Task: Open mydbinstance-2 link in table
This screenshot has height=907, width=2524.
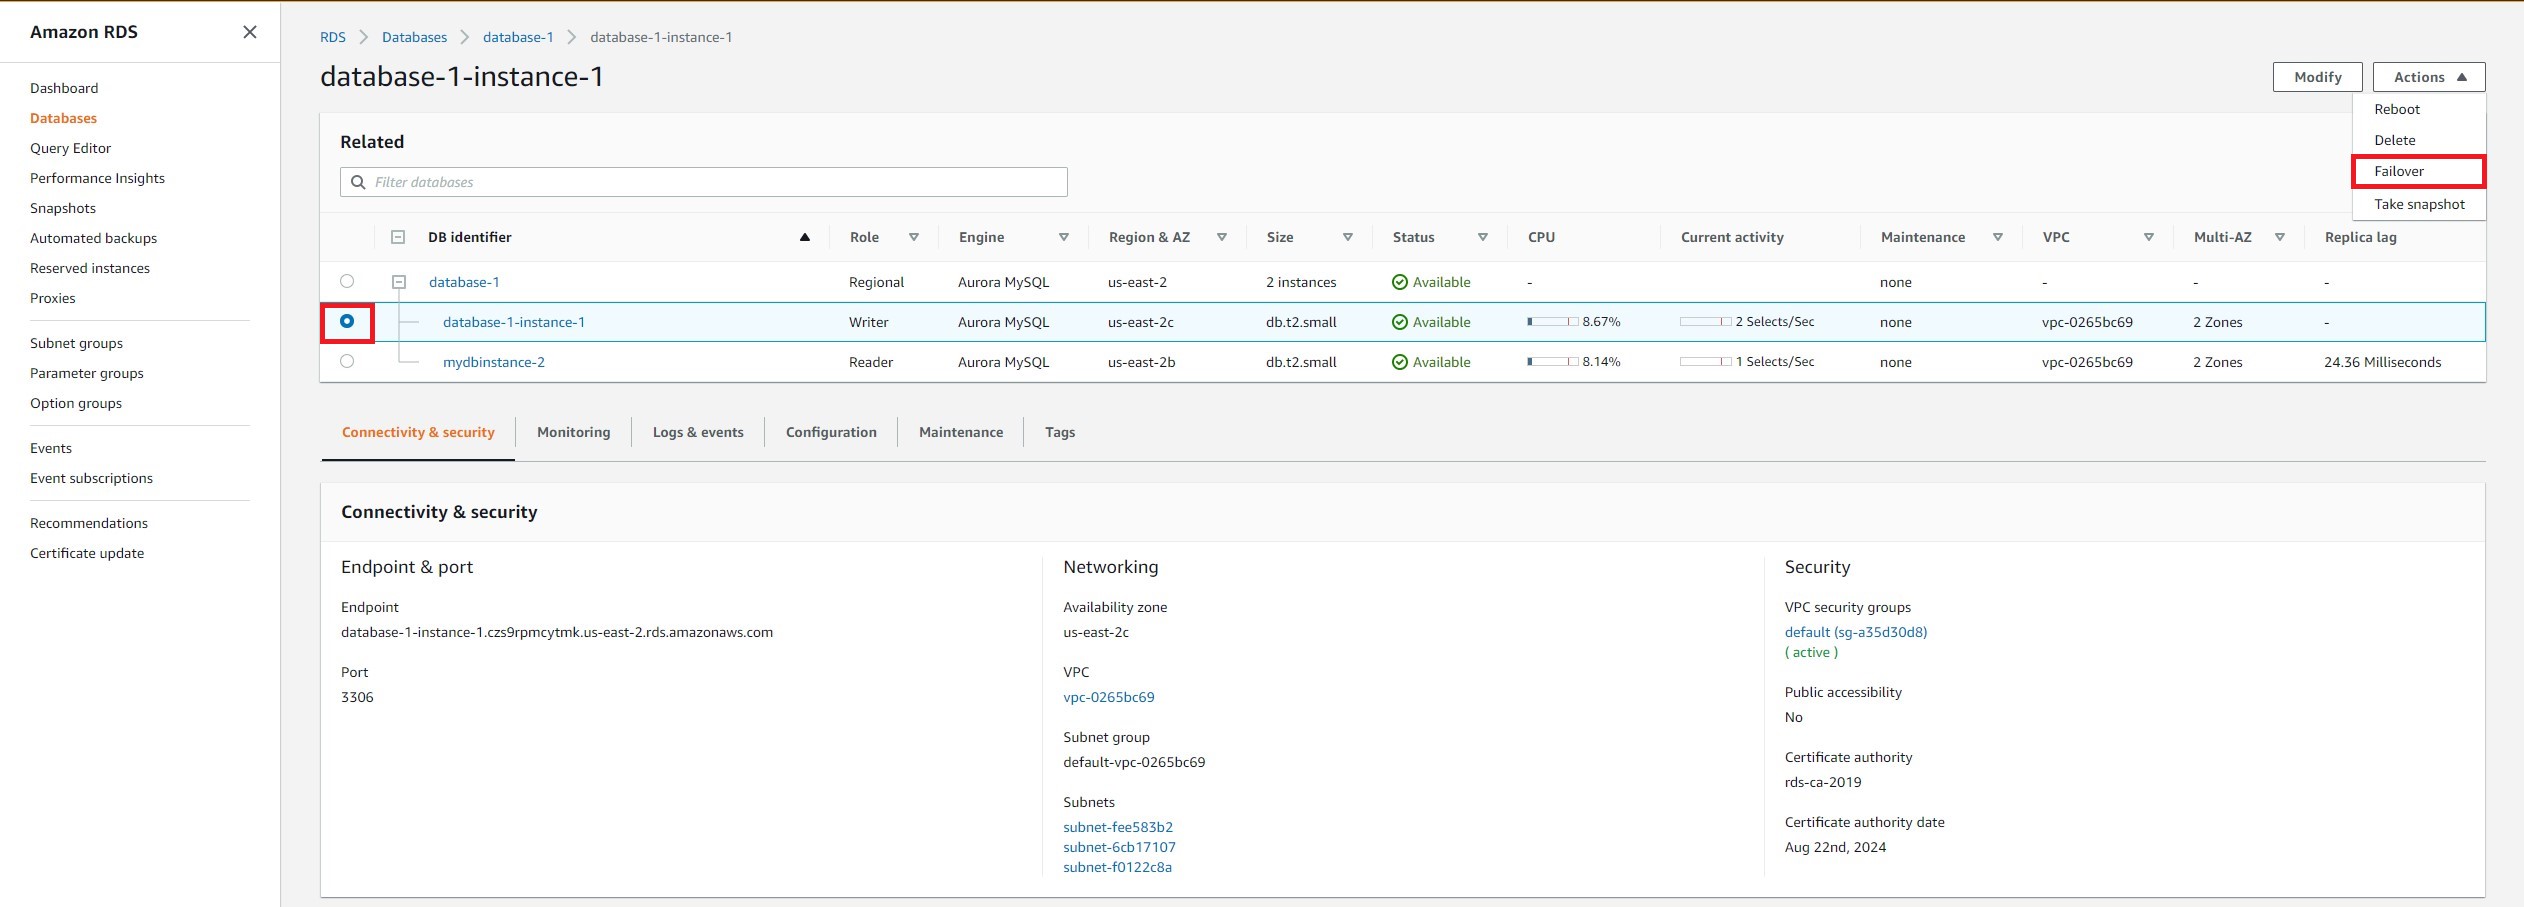Action: pos(494,362)
